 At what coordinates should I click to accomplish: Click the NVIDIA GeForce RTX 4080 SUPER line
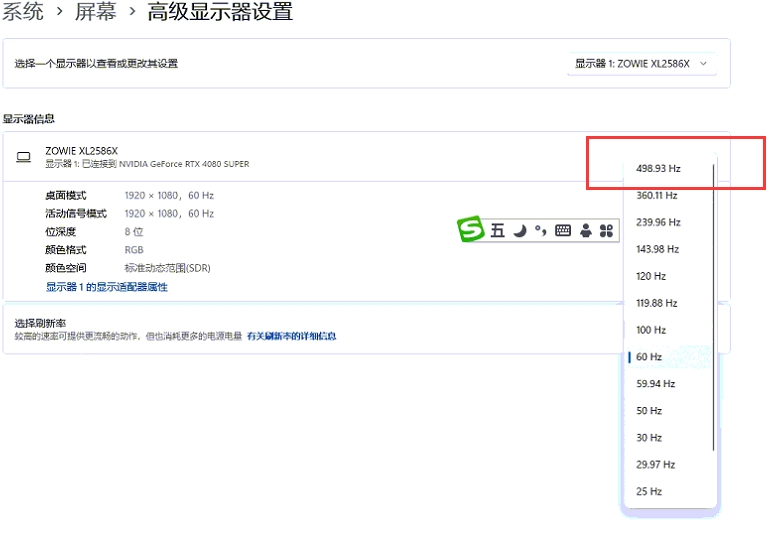coord(147,164)
